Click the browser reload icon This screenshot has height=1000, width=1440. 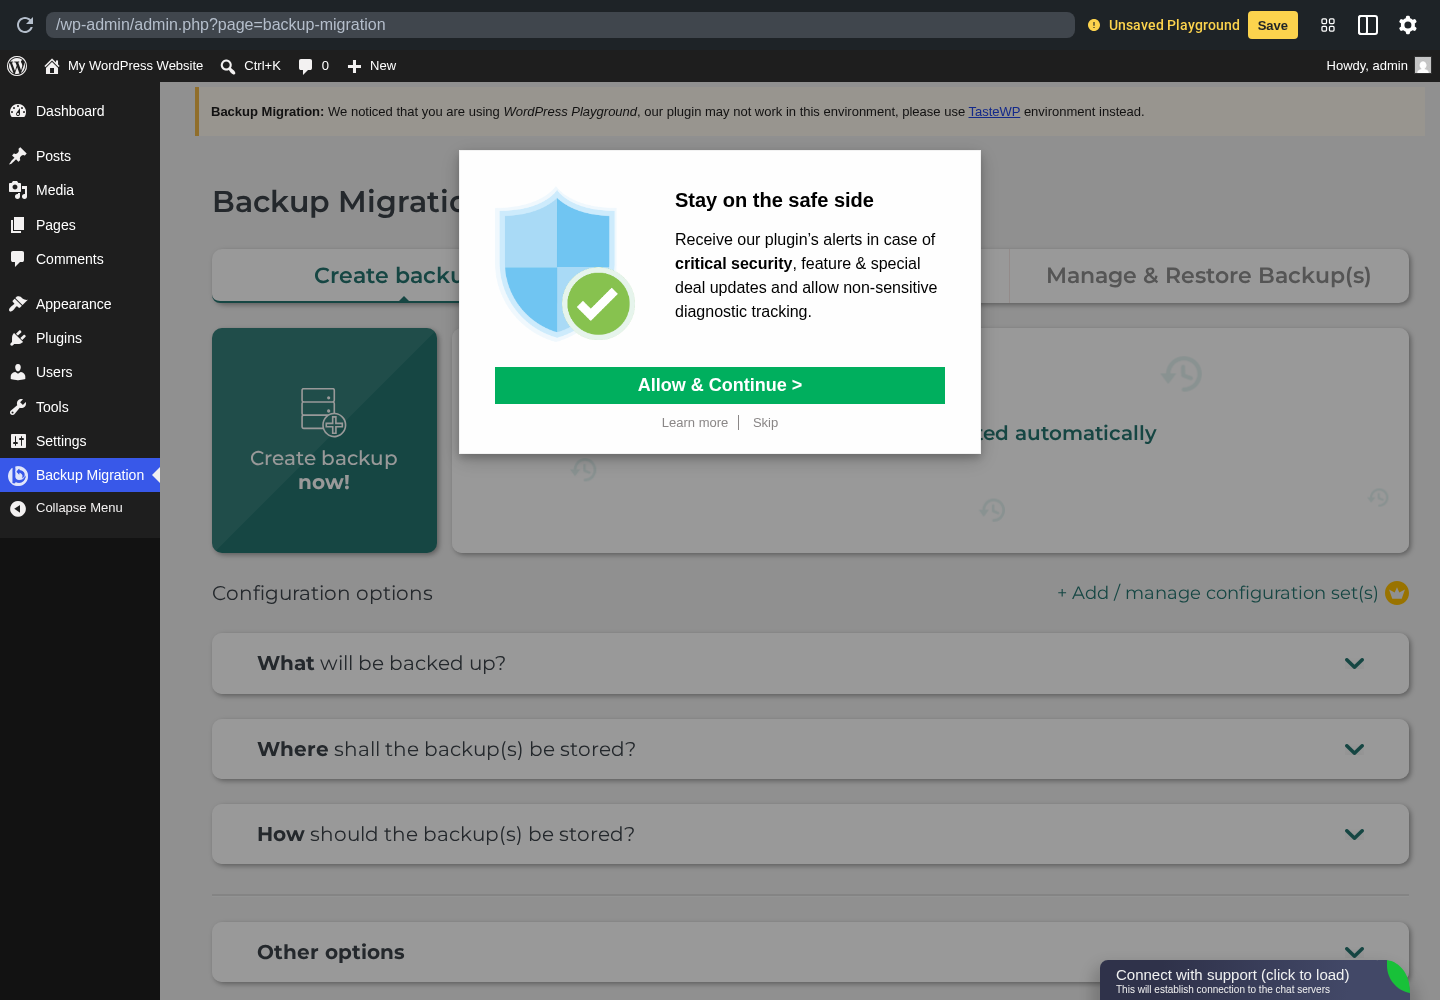pyautogui.click(x=25, y=25)
